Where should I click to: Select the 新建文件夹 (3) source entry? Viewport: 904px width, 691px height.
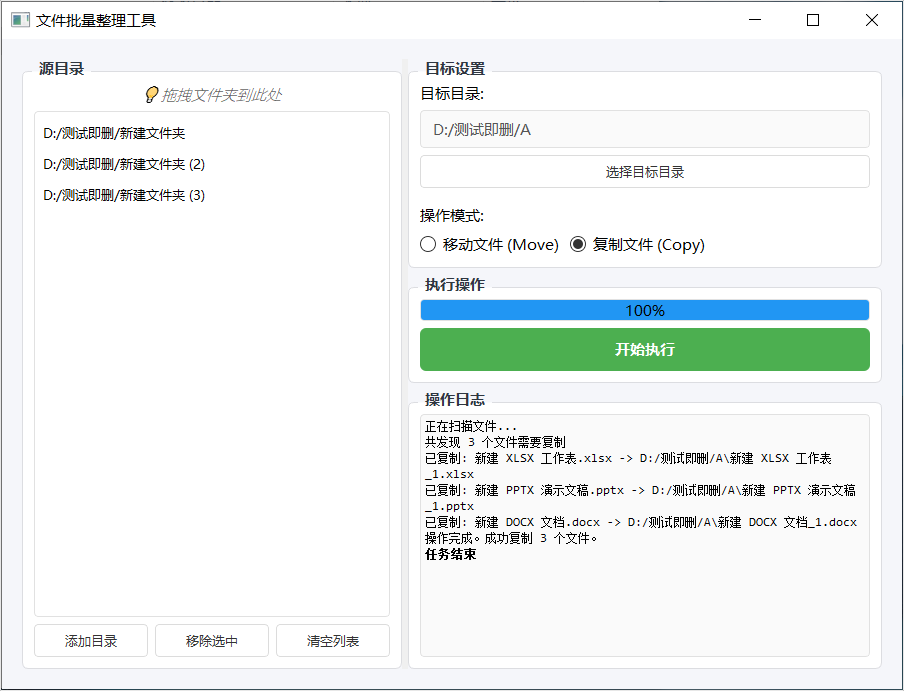124,195
